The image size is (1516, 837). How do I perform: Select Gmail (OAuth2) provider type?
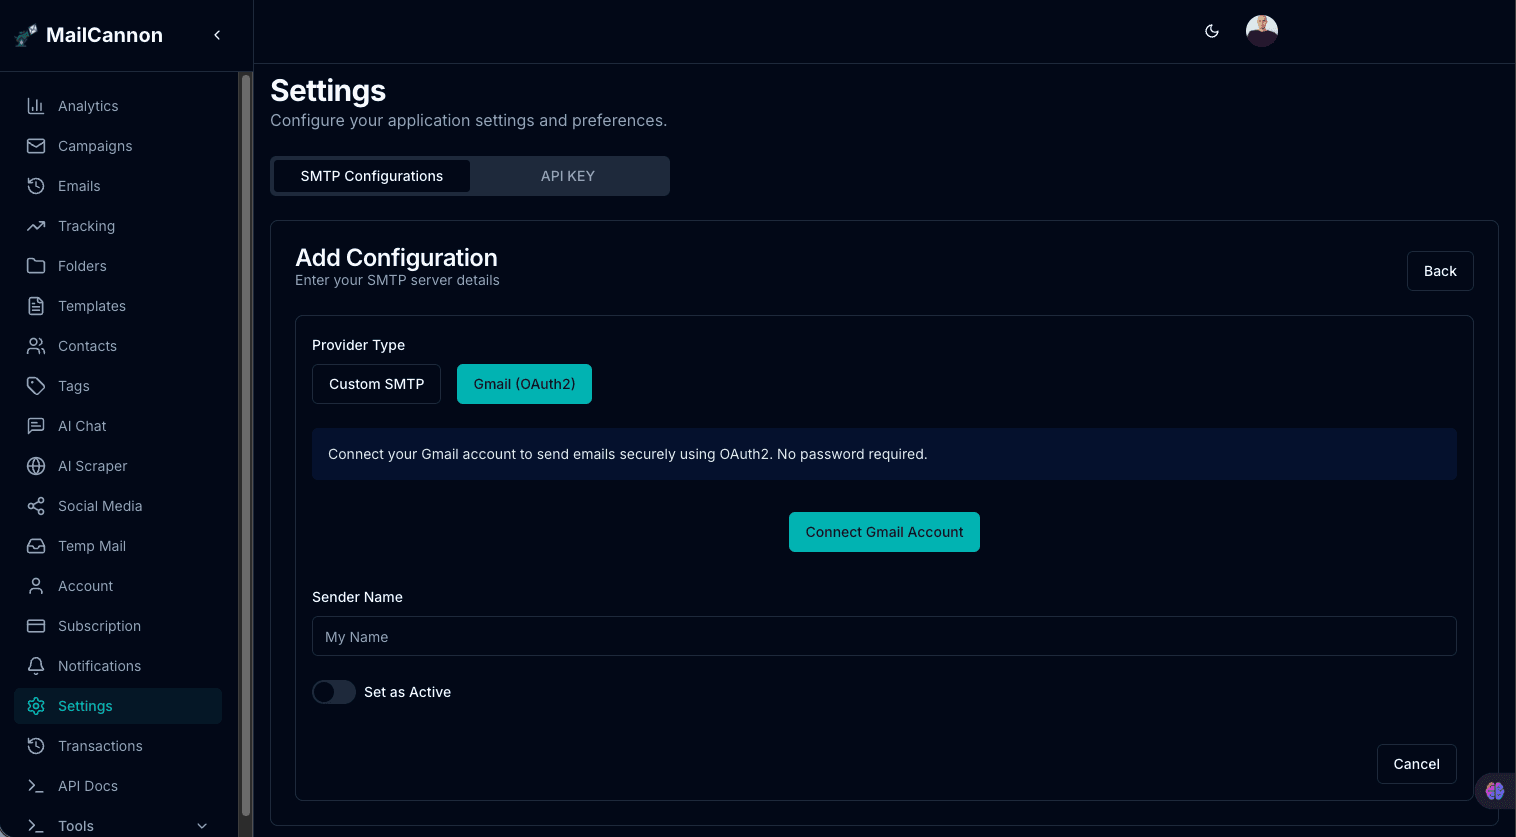pyautogui.click(x=524, y=384)
